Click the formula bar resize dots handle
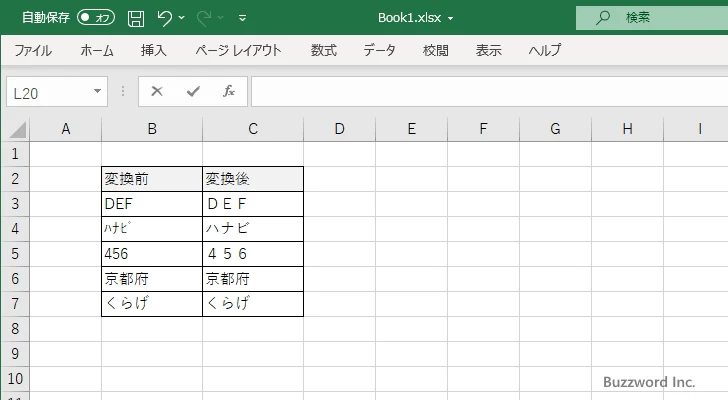 (x=123, y=91)
